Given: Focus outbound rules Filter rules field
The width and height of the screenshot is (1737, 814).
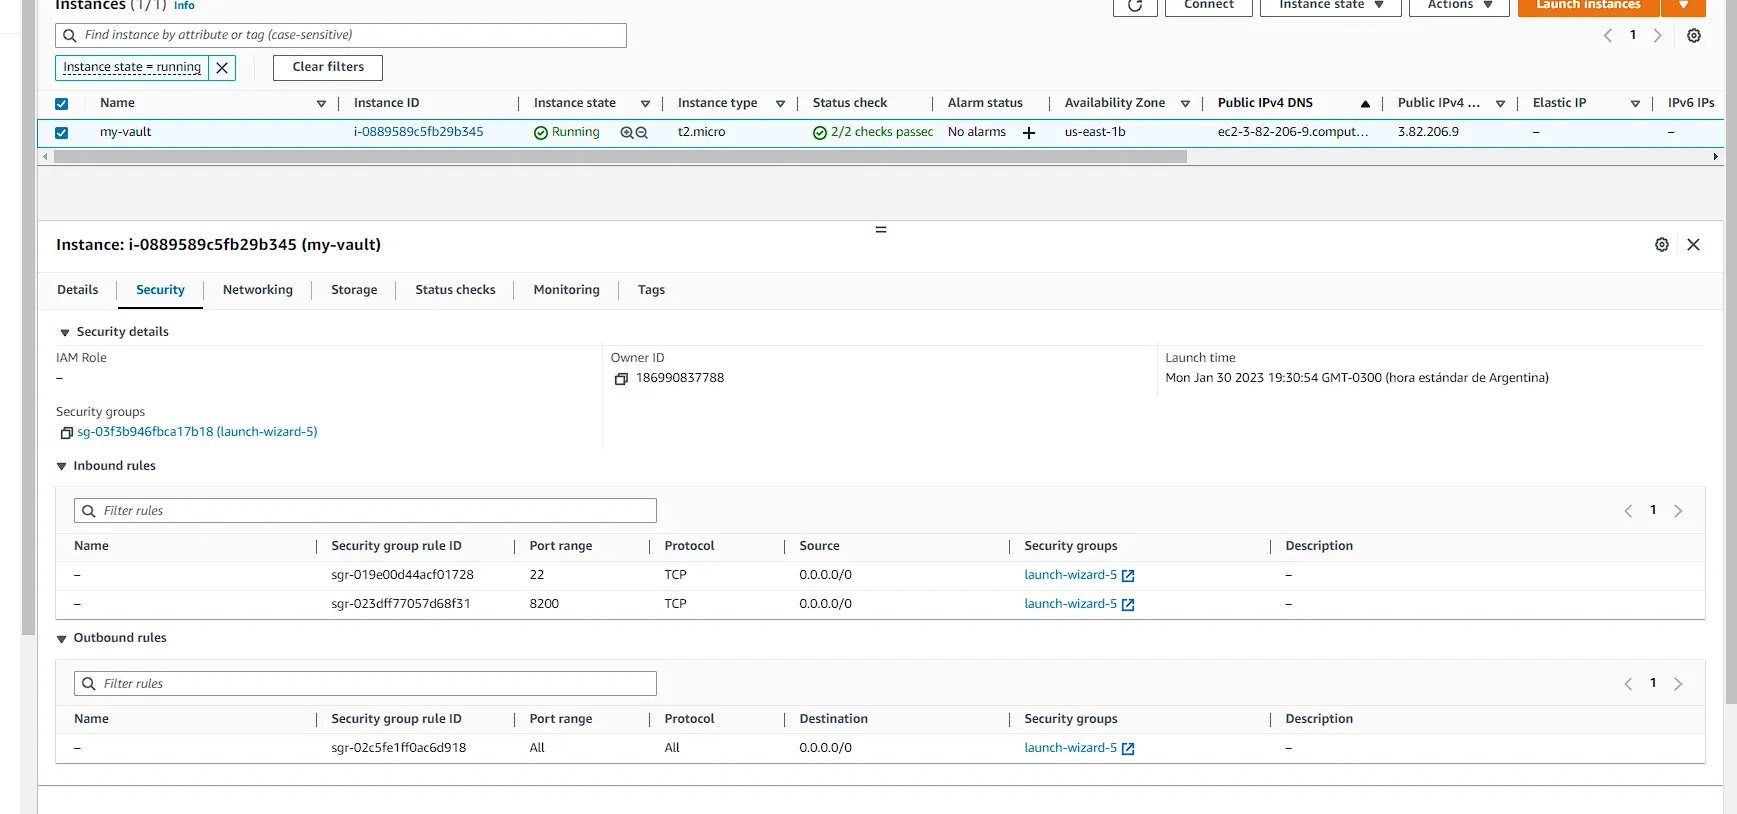Looking at the screenshot, I should point(365,684).
